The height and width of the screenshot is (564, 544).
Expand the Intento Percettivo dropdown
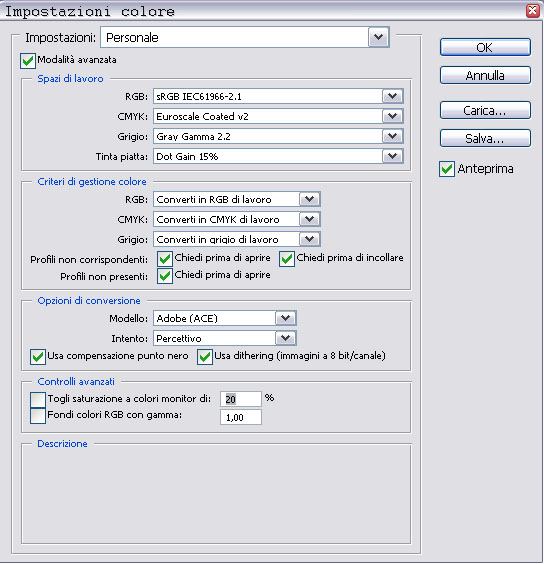[286, 338]
